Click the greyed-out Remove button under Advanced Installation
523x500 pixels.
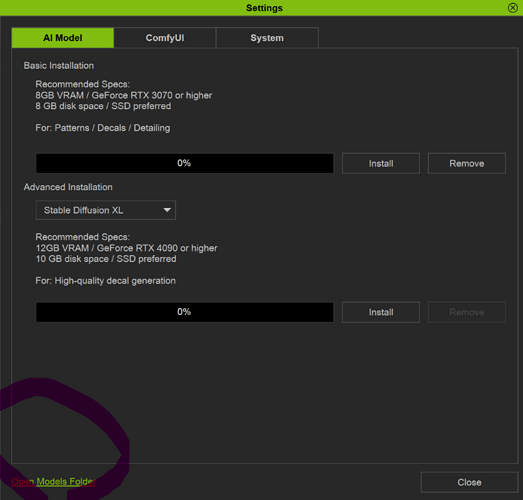point(467,312)
